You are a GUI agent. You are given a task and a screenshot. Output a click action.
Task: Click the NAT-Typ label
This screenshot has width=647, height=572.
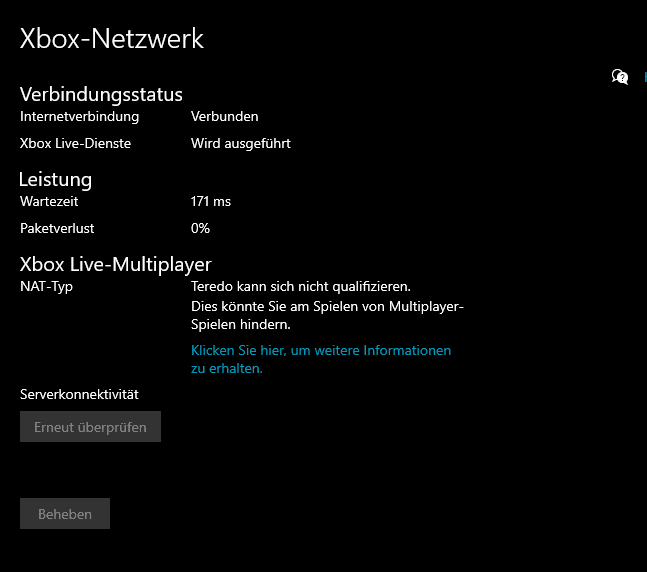tap(46, 286)
